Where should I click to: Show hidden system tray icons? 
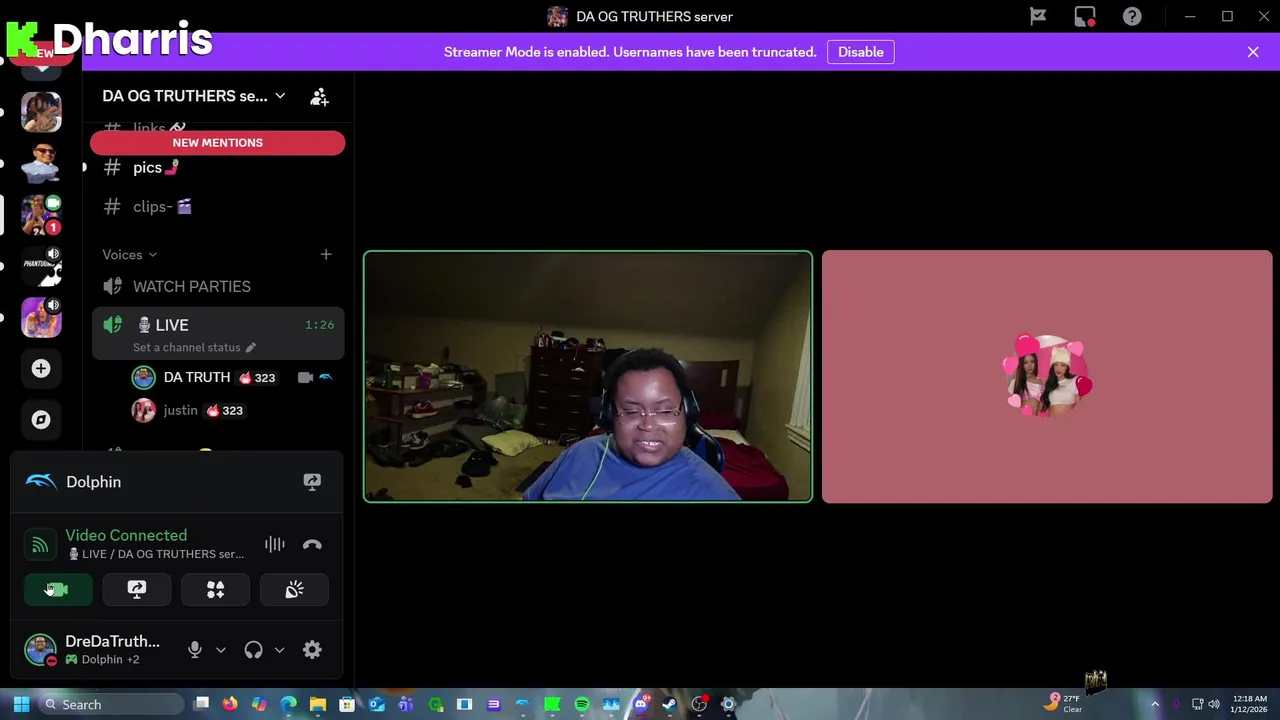[1155, 704]
